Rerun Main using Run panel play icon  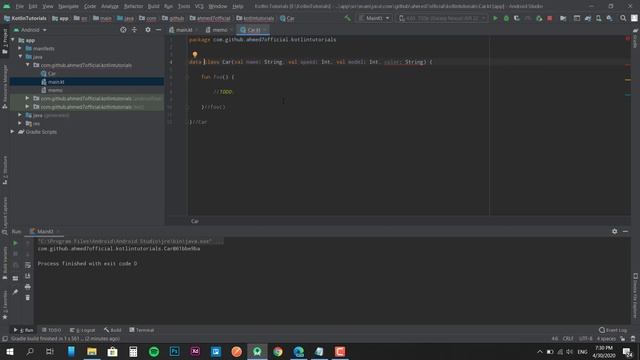tap(16, 243)
